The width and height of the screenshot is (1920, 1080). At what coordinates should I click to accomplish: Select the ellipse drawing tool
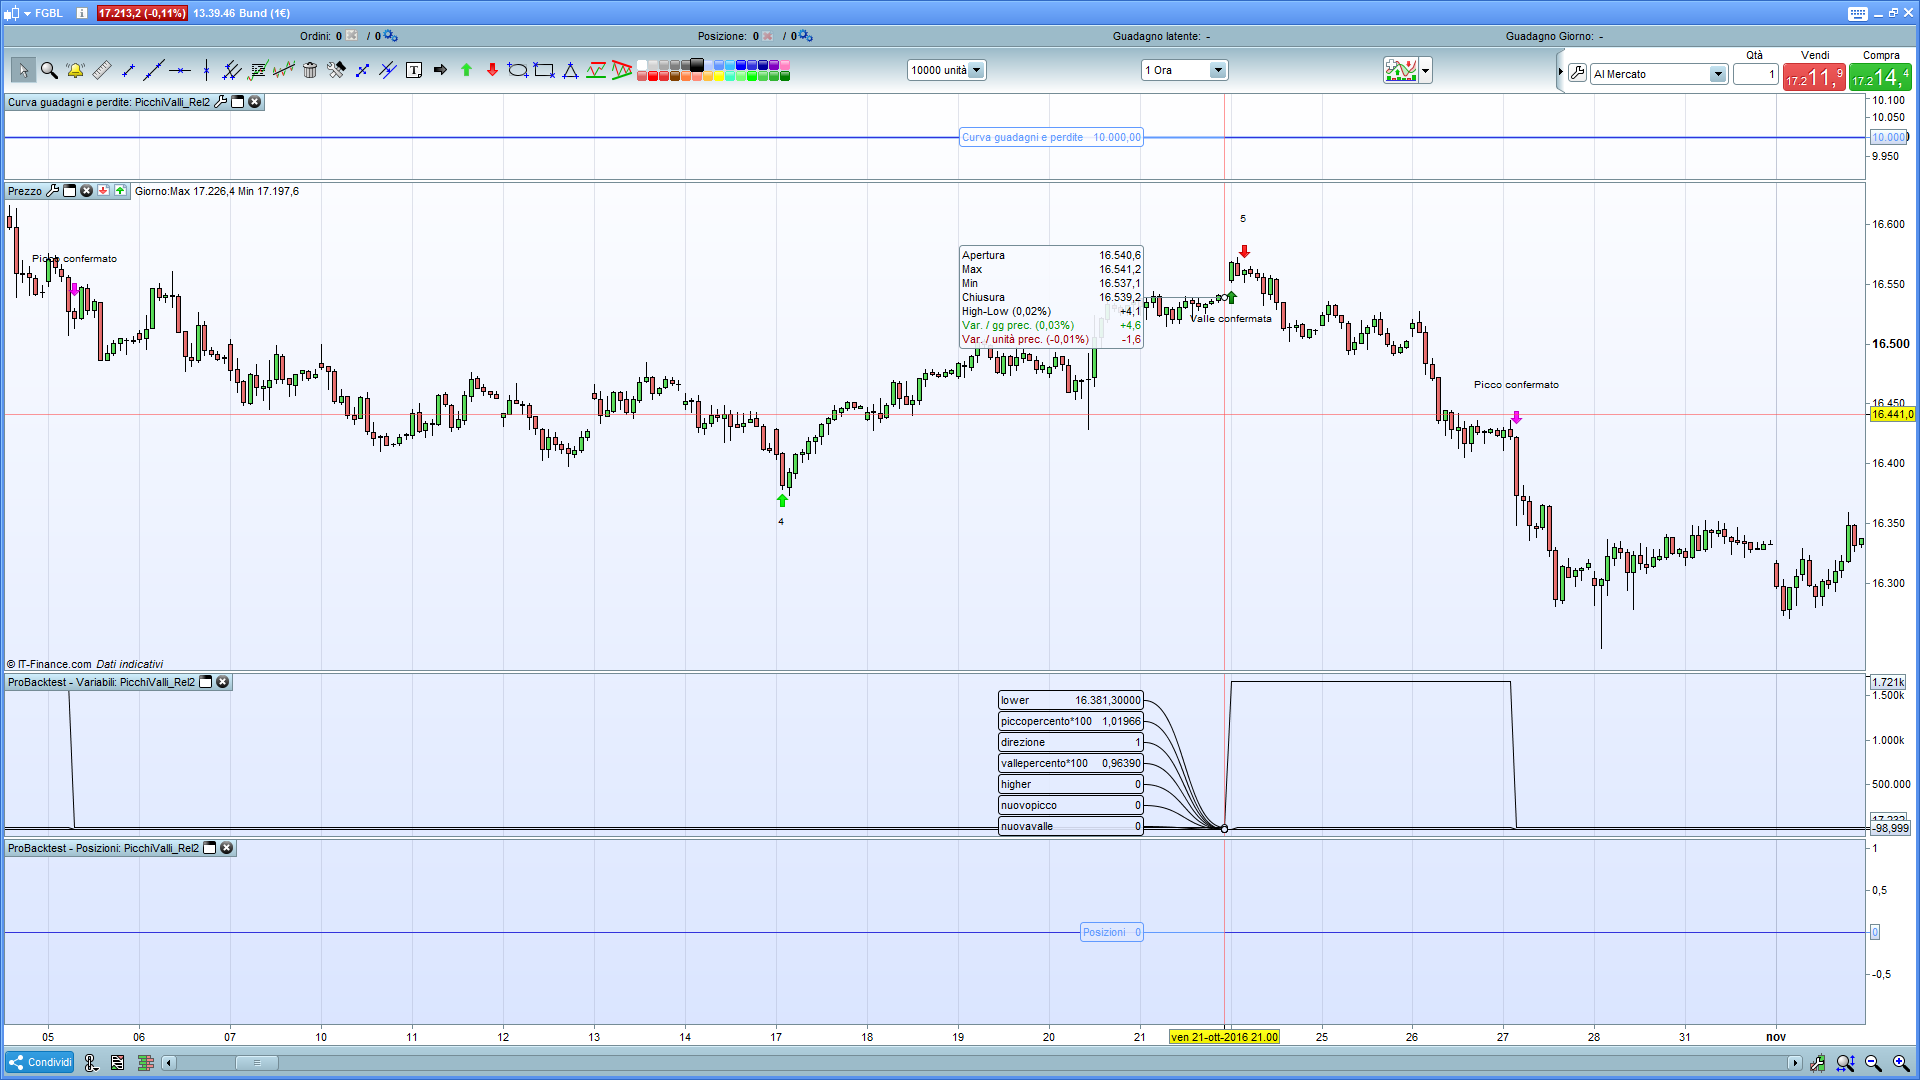click(x=517, y=70)
